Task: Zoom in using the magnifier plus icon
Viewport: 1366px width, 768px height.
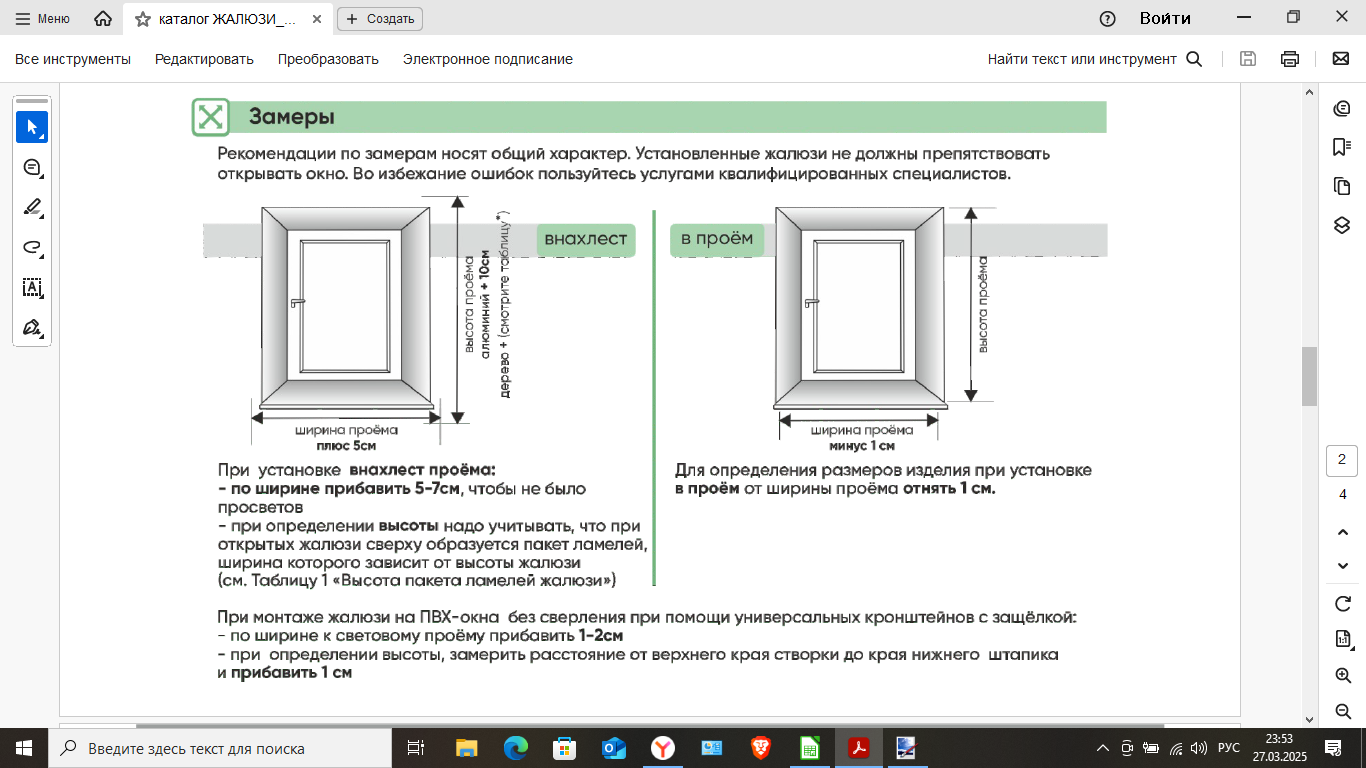Action: tap(1343, 675)
